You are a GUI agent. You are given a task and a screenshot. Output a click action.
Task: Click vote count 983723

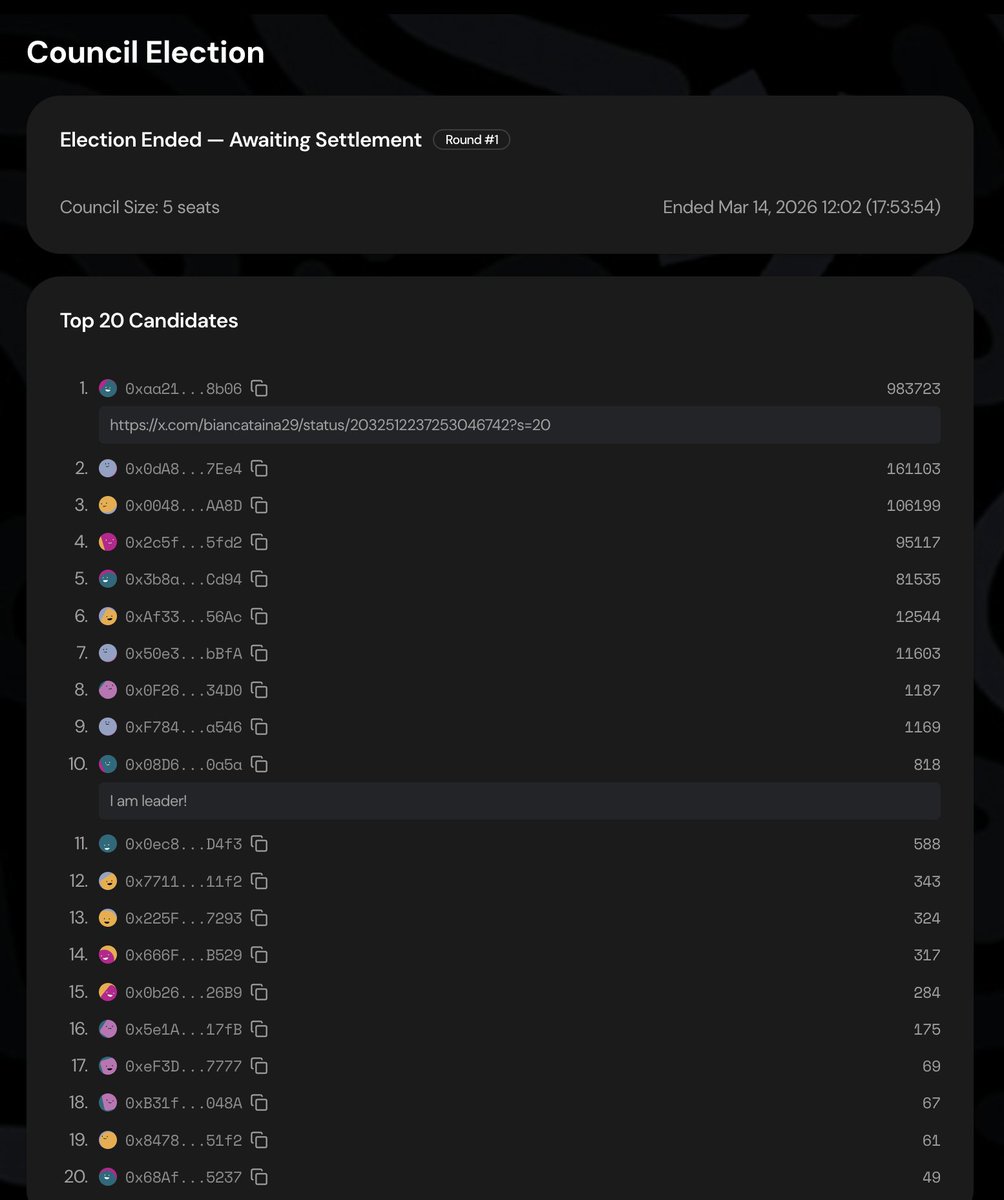point(913,389)
